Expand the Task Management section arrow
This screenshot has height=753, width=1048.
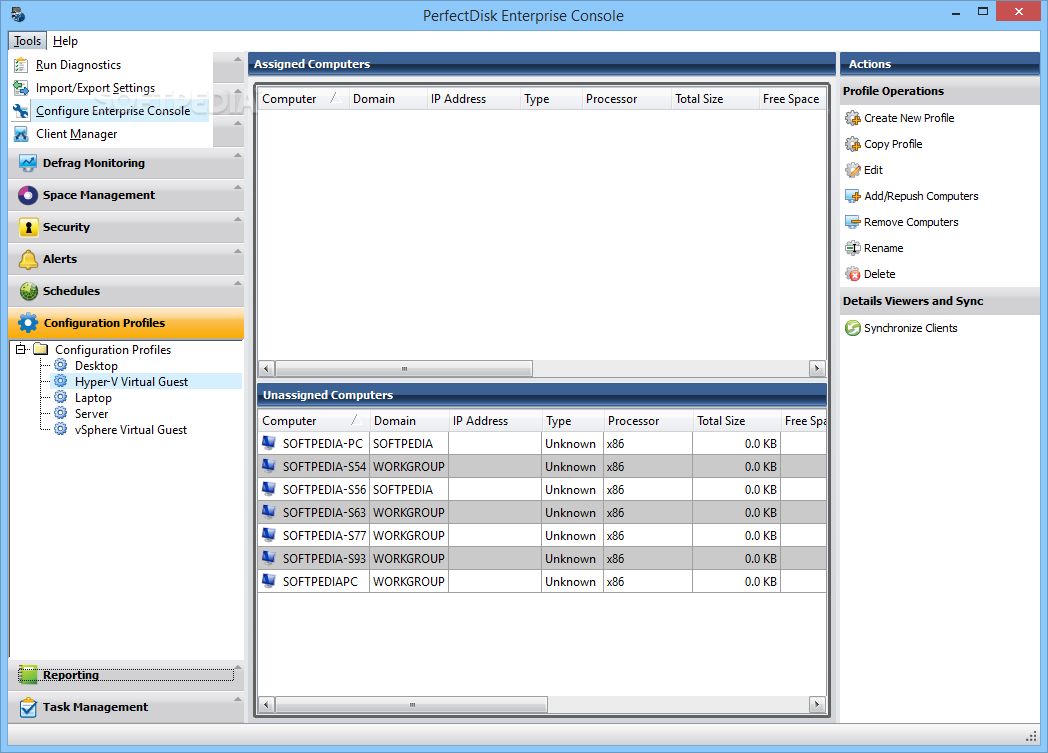(x=237, y=700)
